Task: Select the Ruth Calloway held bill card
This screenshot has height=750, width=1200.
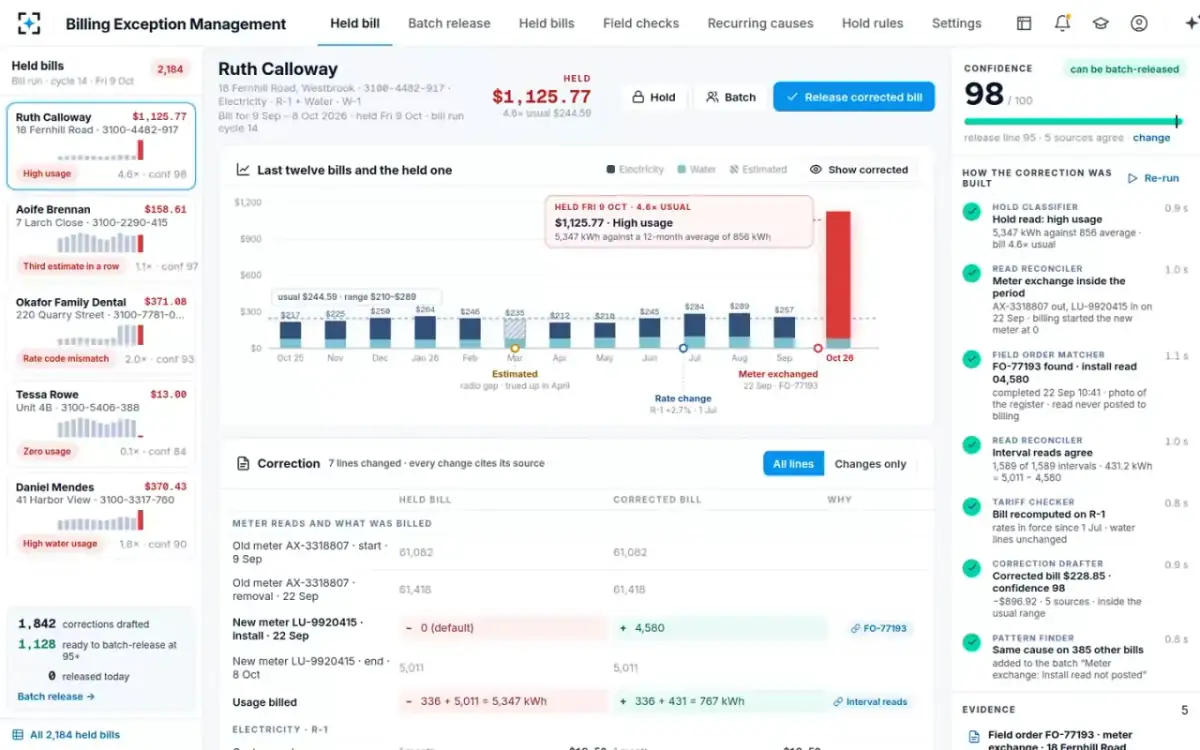Action: click(101, 147)
